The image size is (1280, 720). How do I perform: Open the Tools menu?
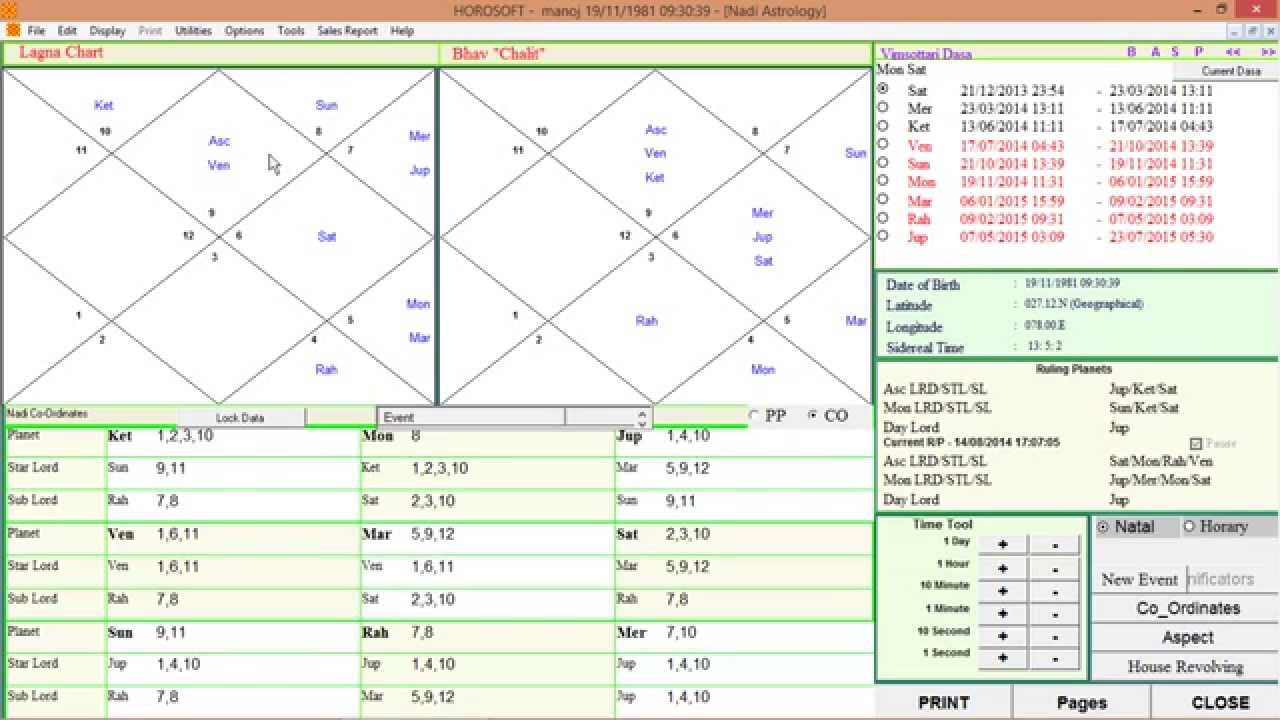291,31
